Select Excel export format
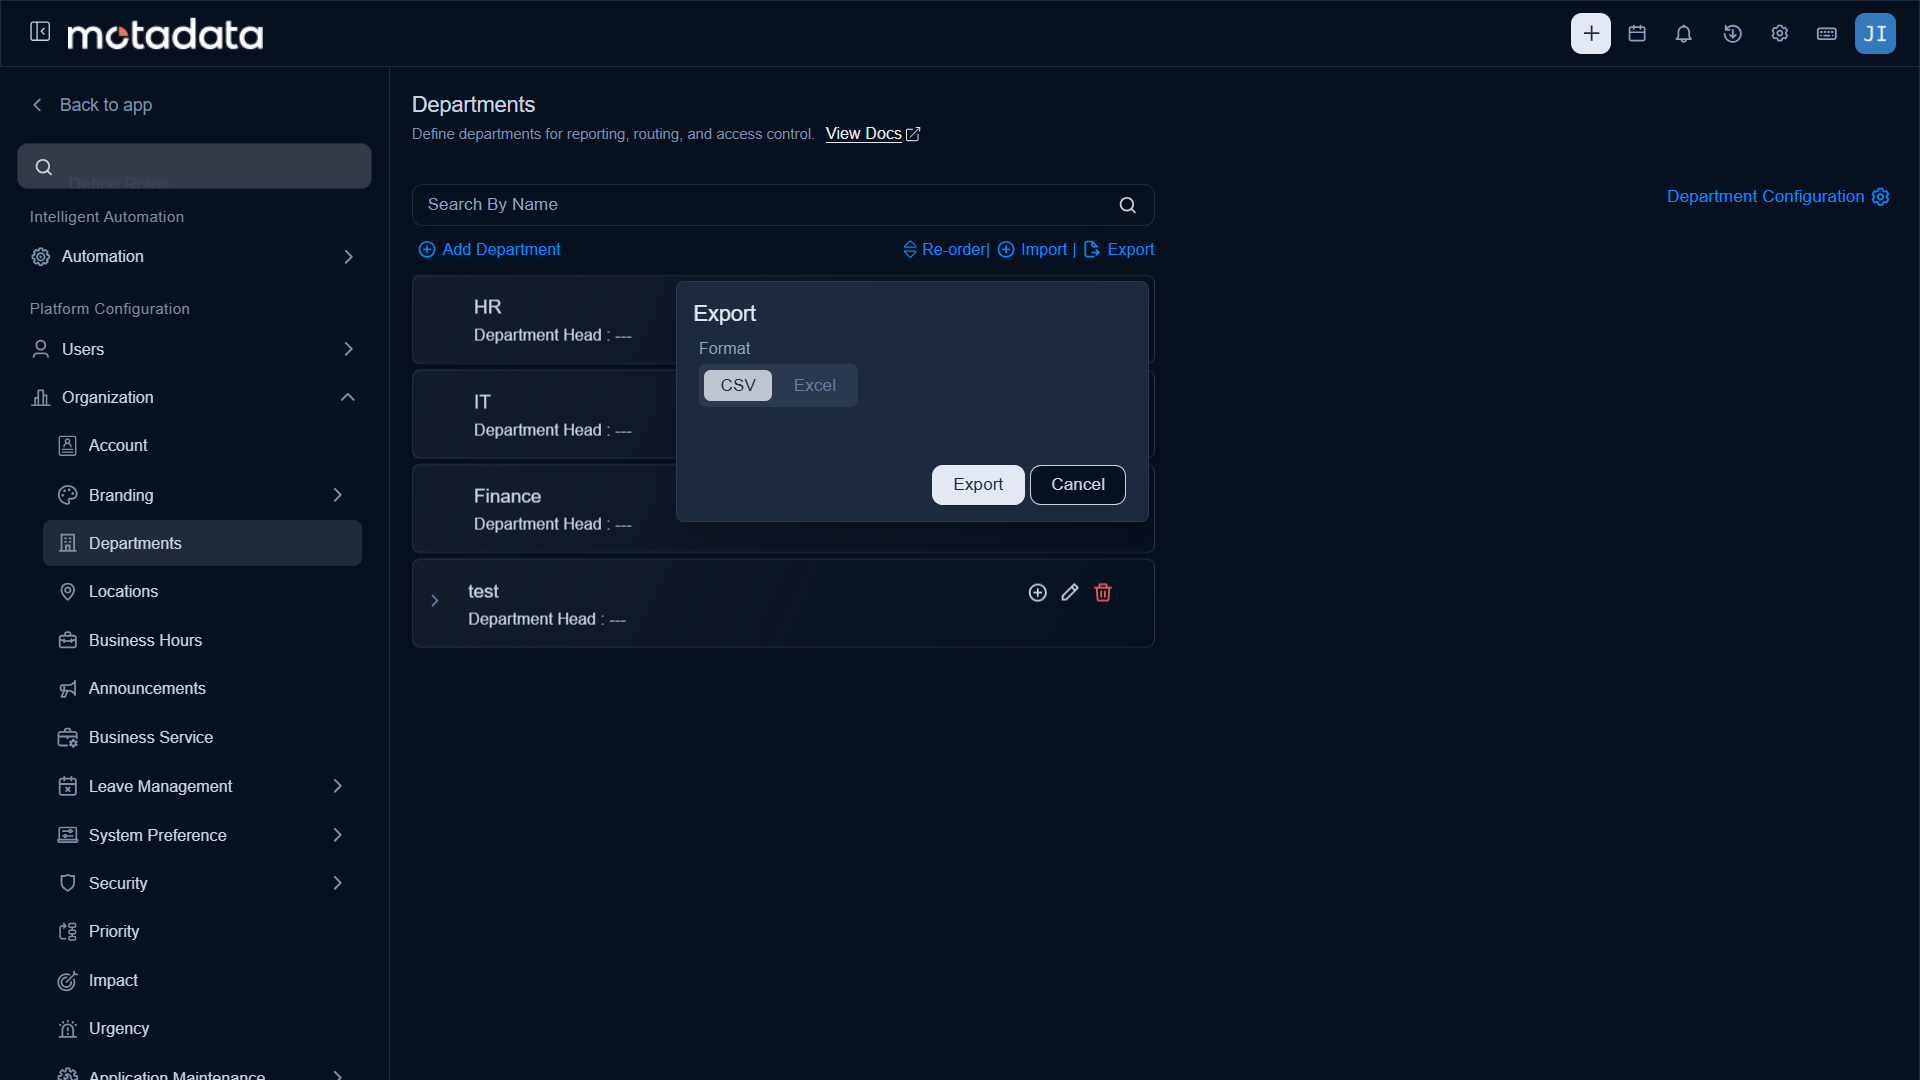The height and width of the screenshot is (1080, 1920). coord(815,385)
